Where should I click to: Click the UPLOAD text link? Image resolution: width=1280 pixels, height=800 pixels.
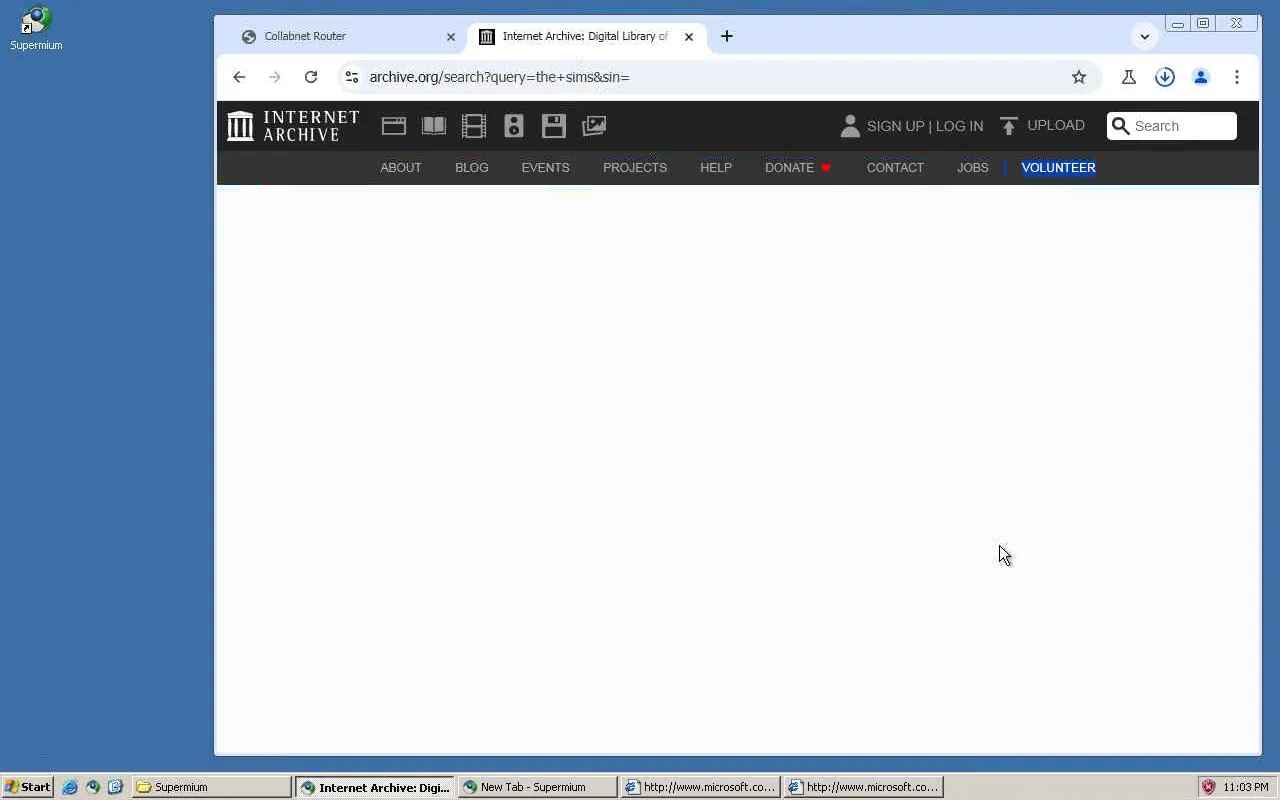click(x=1056, y=125)
